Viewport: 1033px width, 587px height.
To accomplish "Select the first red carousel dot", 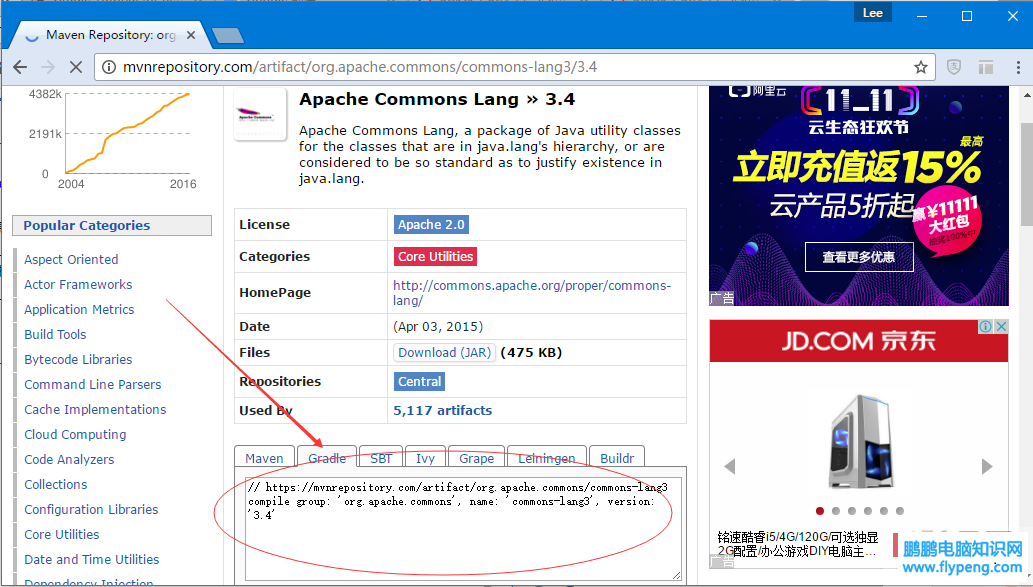I will 820,511.
